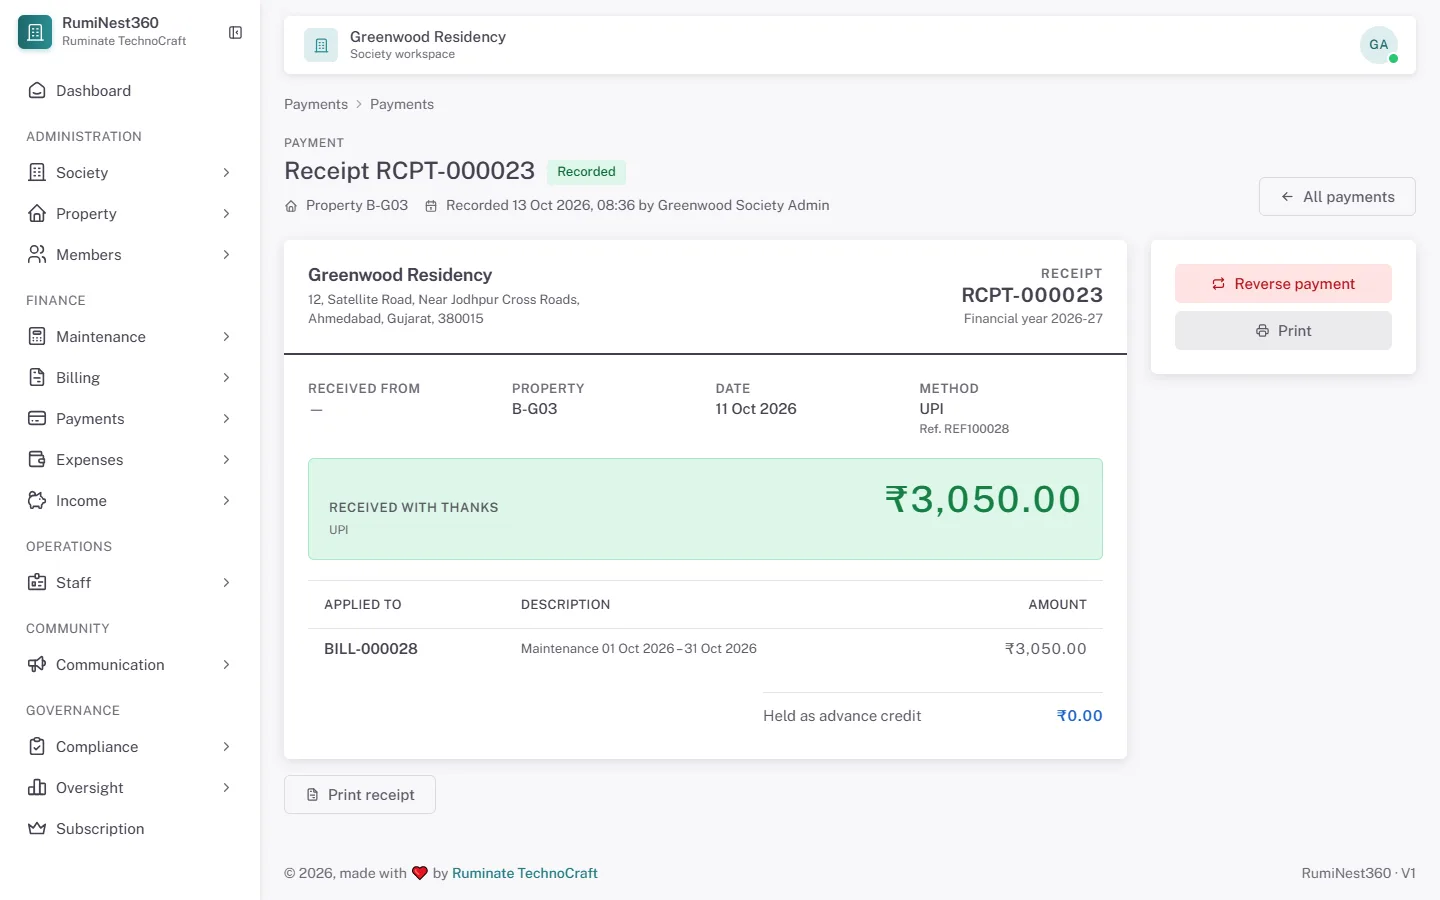Viewport: 1440px width, 900px height.
Task: Select the Oversight sidebar label
Action: [90, 788]
